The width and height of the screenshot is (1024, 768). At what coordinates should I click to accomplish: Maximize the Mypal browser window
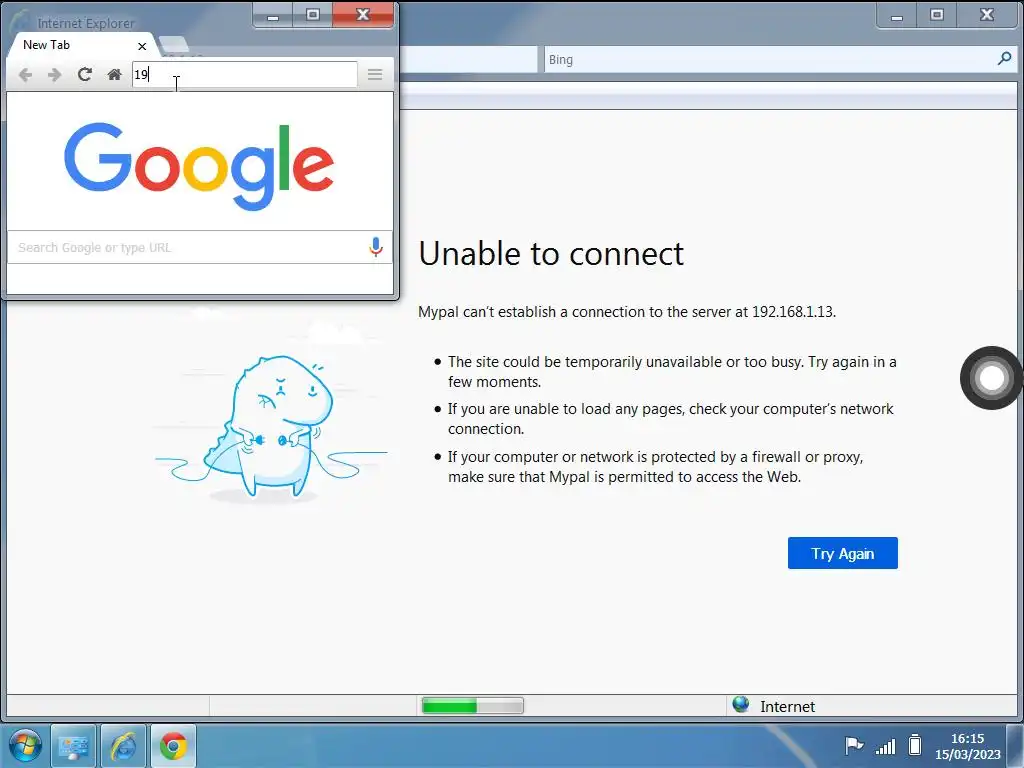click(936, 15)
